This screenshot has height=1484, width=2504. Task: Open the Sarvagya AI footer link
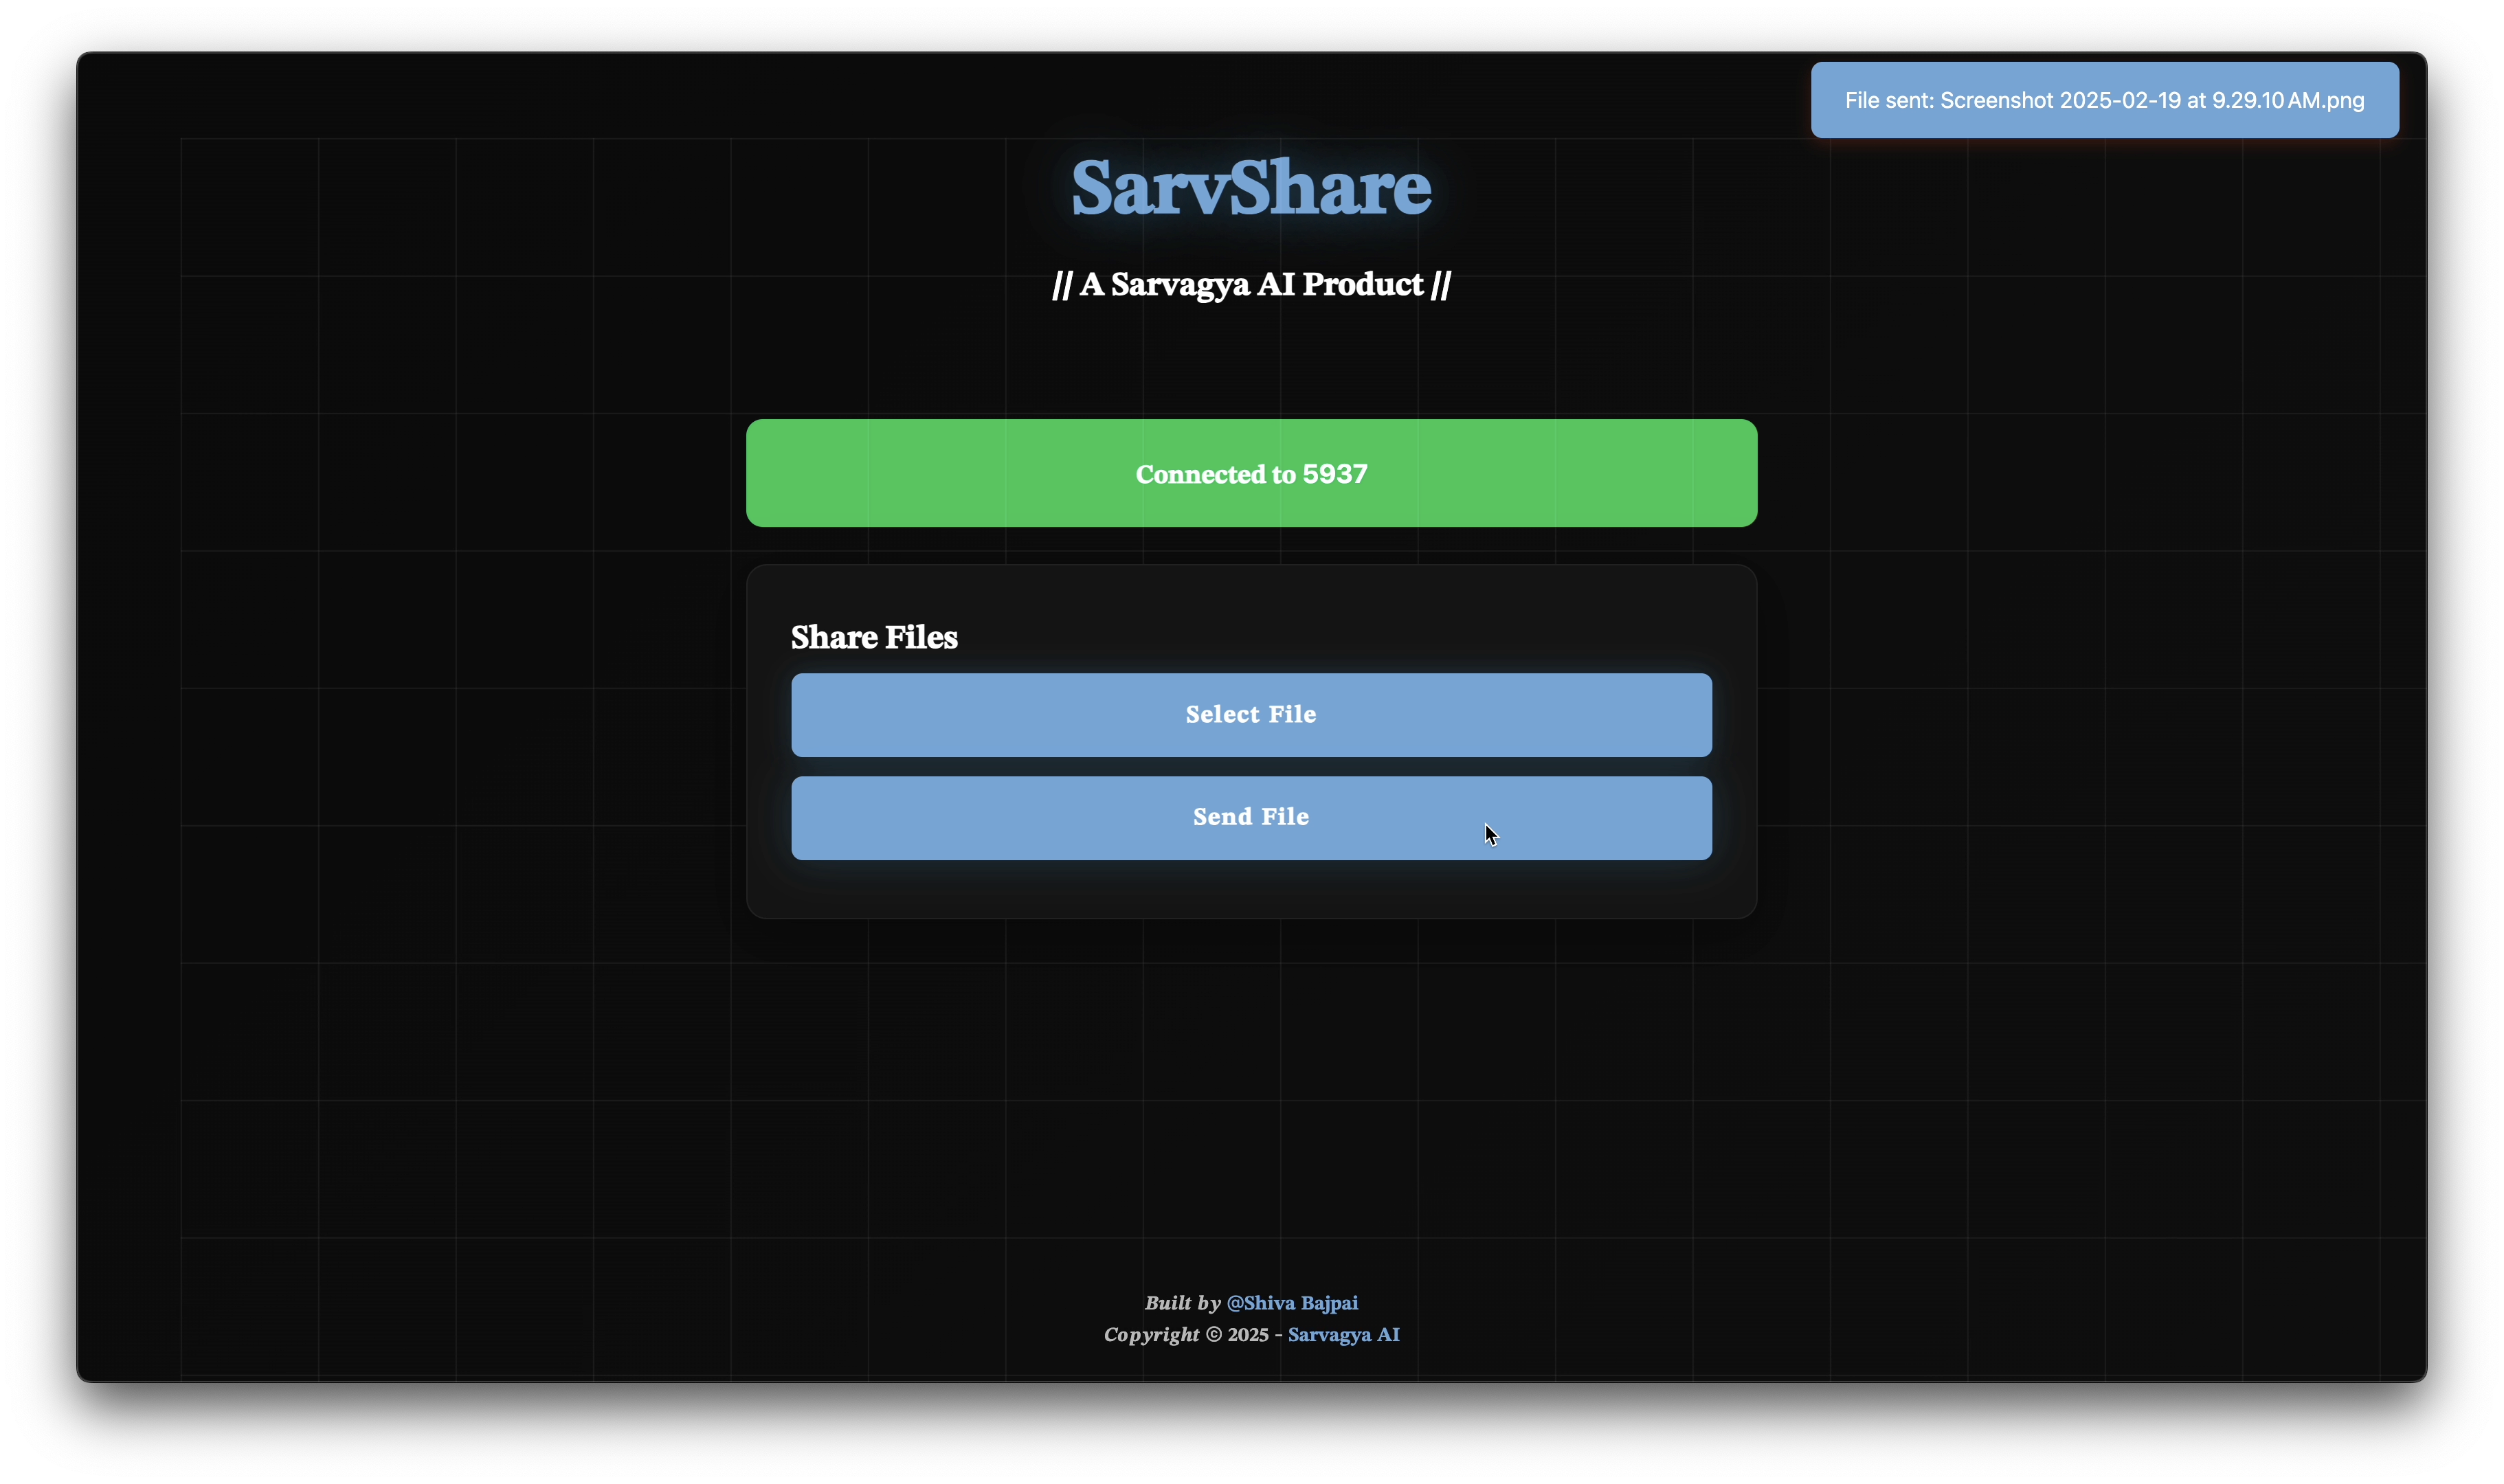click(x=1343, y=1334)
